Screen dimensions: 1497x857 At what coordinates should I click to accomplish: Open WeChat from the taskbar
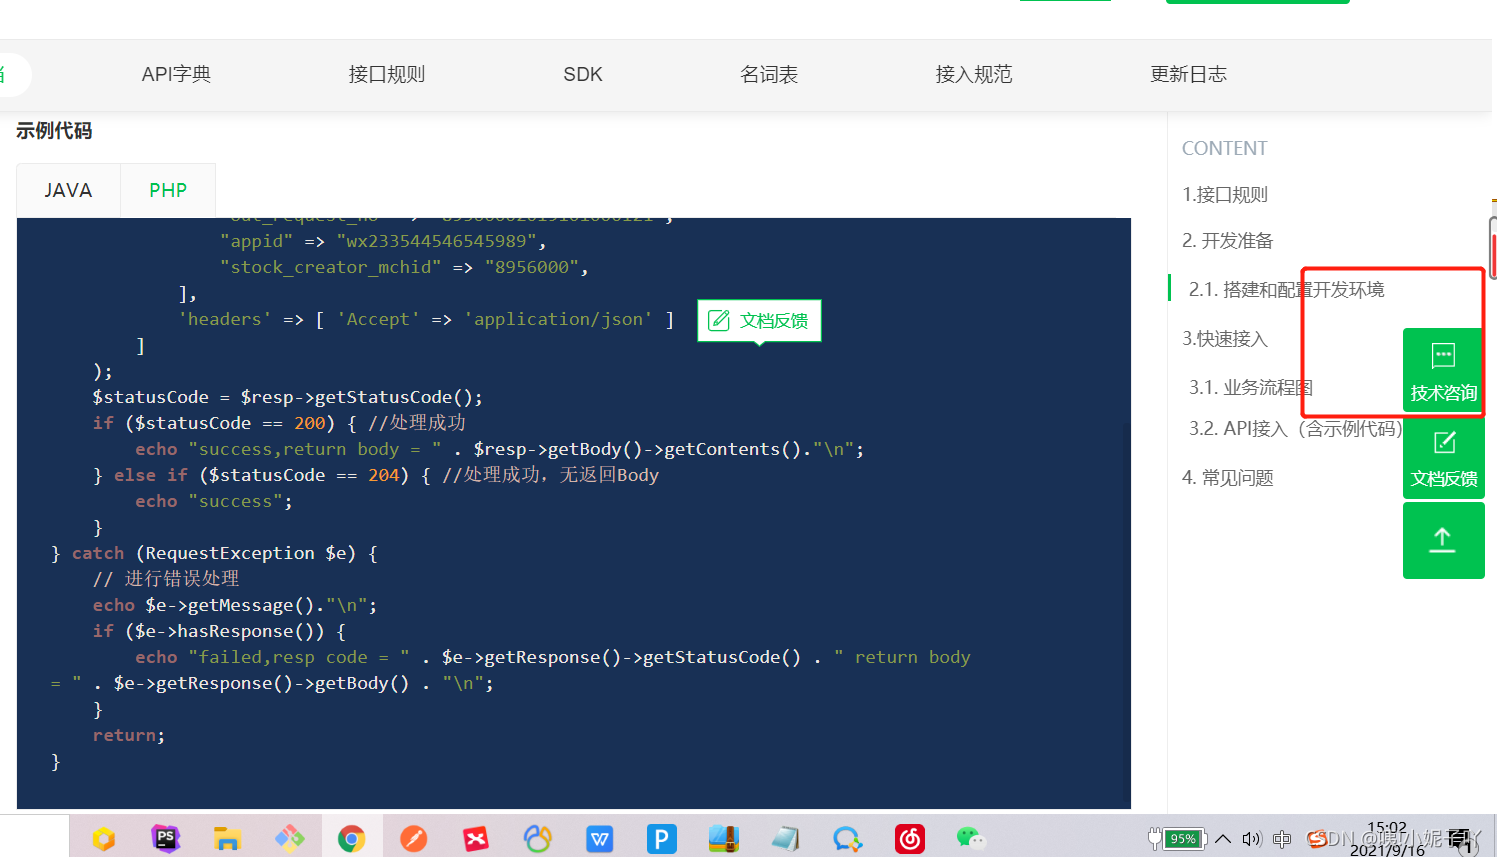pos(971,838)
